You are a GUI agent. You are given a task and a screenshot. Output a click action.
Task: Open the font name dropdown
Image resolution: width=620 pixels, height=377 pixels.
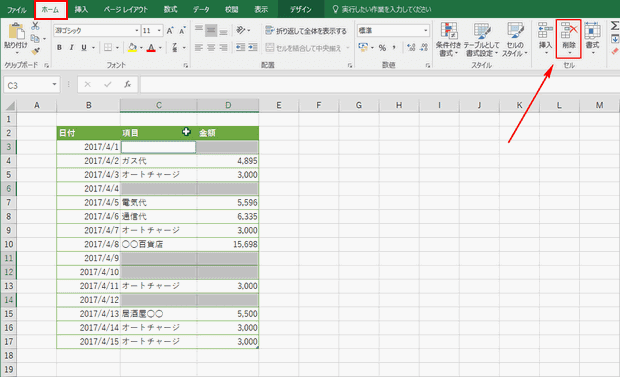tap(137, 30)
